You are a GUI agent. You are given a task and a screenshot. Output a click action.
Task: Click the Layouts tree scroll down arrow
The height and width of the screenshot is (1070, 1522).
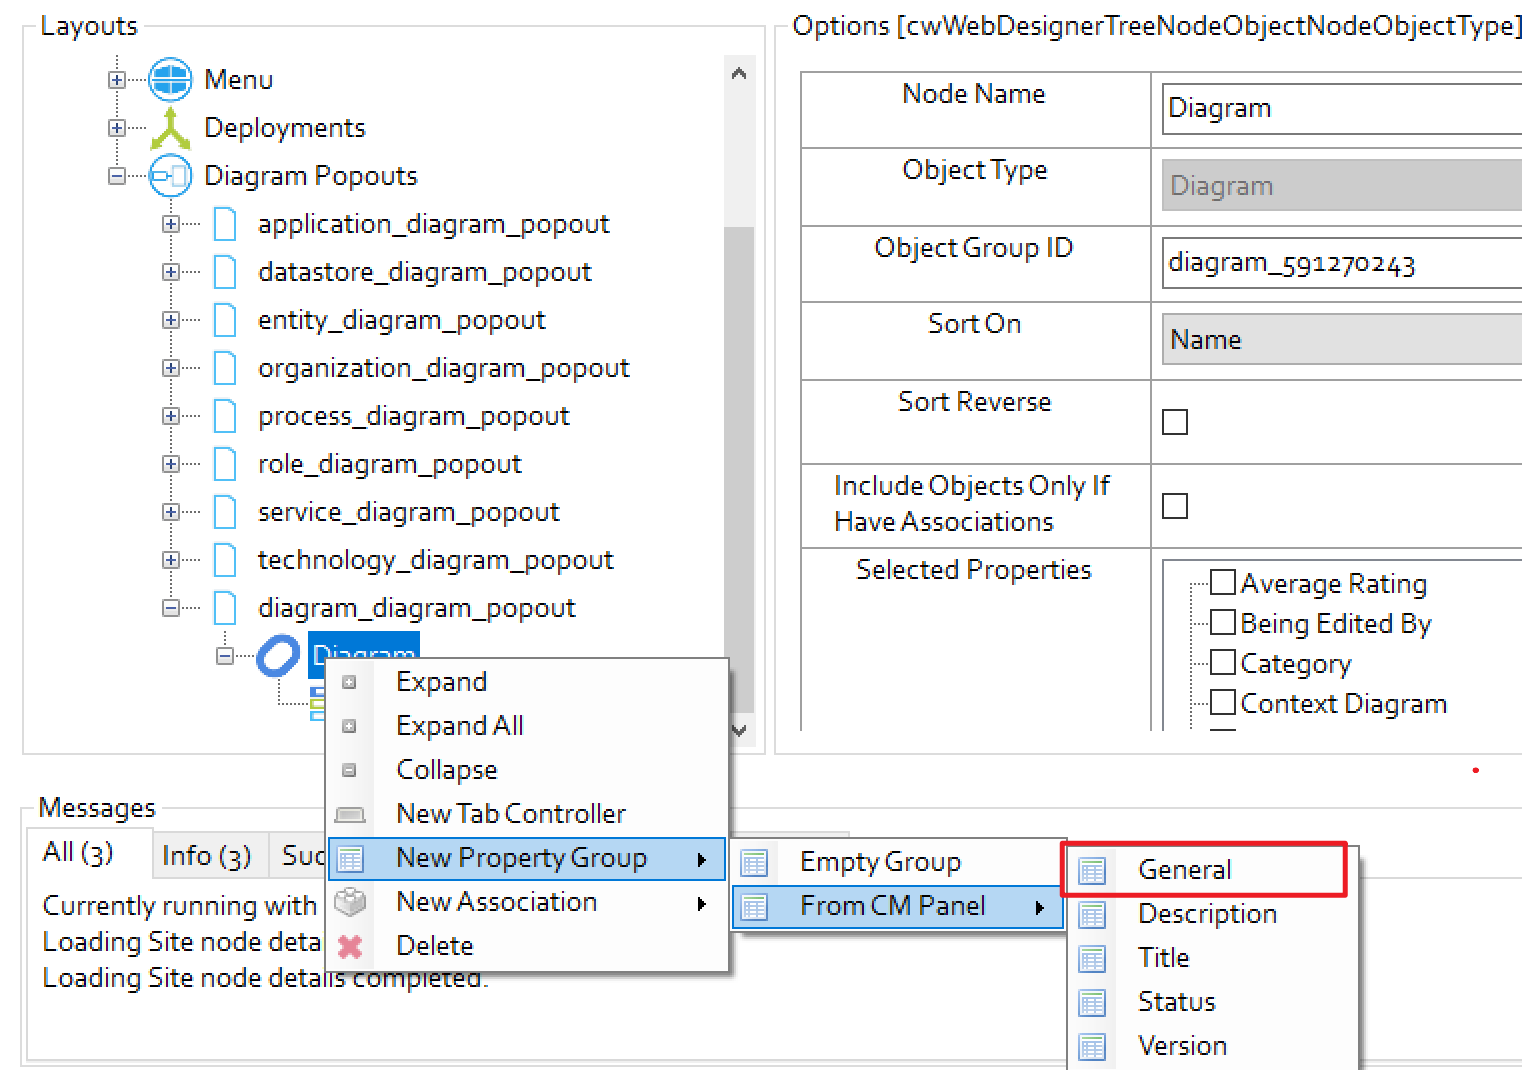click(x=739, y=731)
